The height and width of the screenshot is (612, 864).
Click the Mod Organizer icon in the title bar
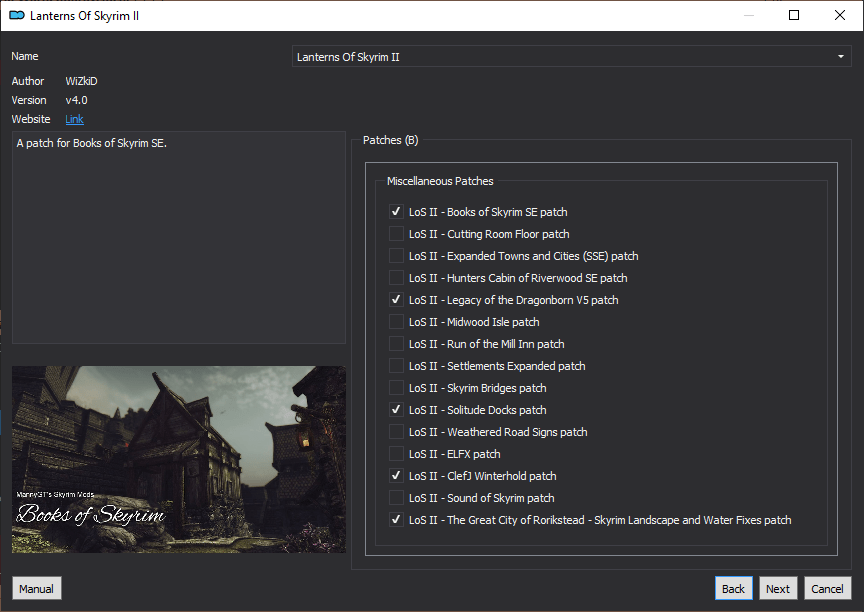click(x=17, y=15)
